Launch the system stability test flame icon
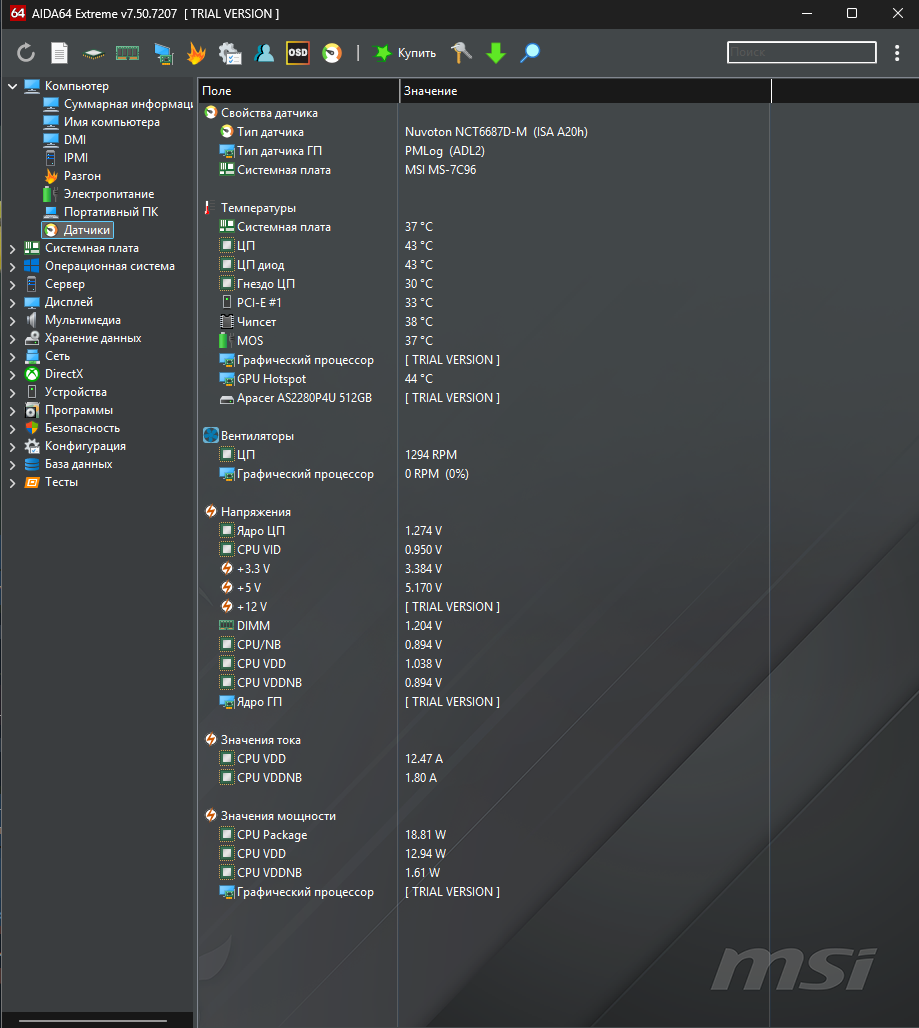Image resolution: width=919 pixels, height=1028 pixels. (x=196, y=53)
